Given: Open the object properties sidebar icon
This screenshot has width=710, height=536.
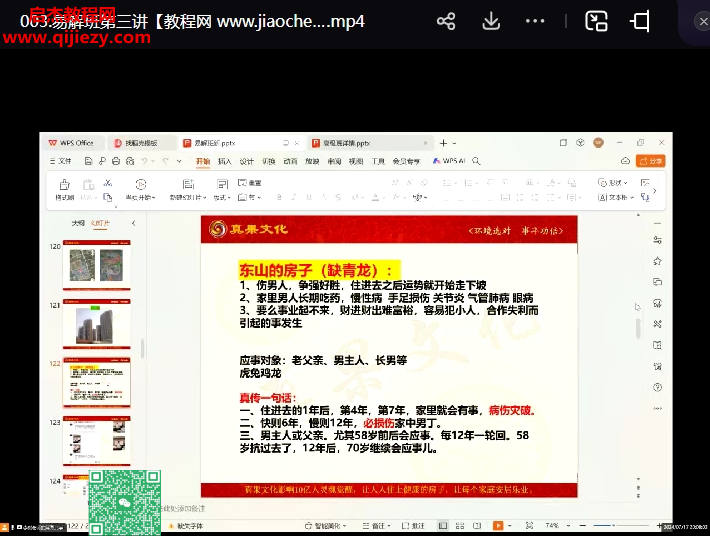Looking at the screenshot, I should [657, 240].
